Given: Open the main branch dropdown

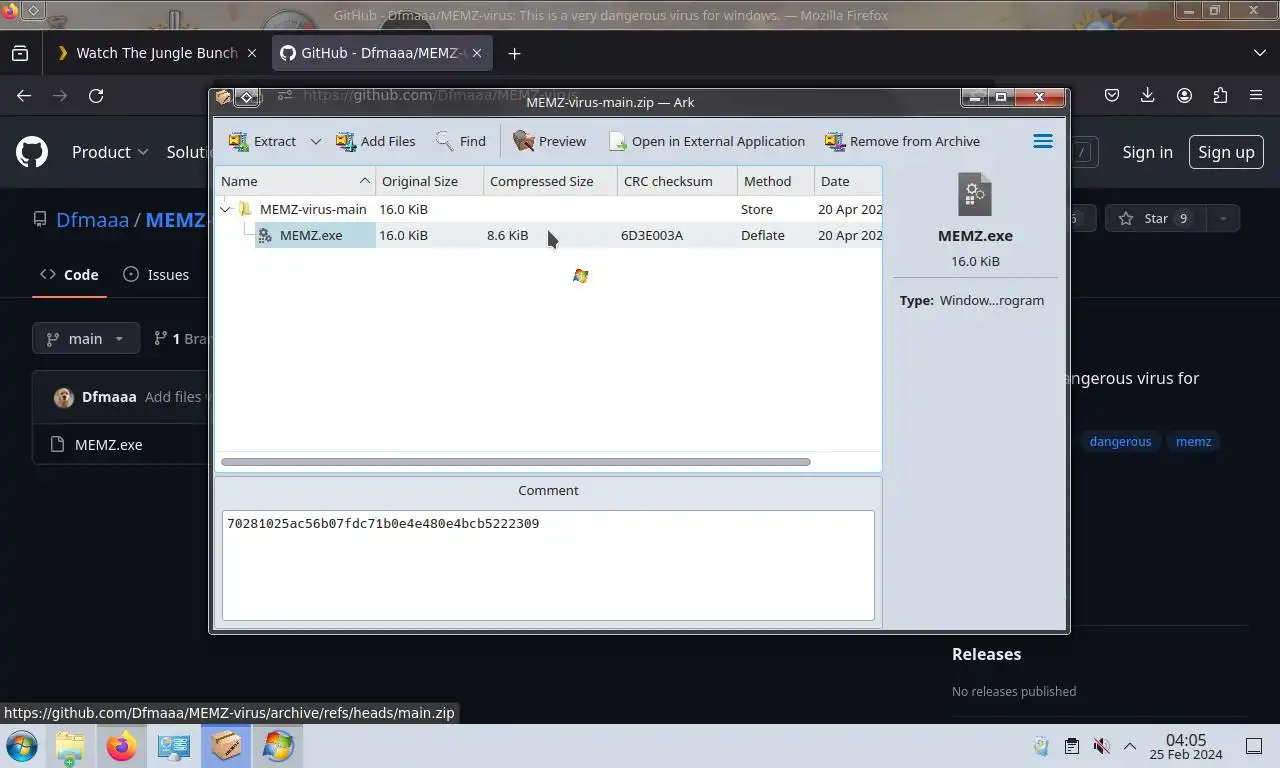Looking at the screenshot, I should [85, 338].
